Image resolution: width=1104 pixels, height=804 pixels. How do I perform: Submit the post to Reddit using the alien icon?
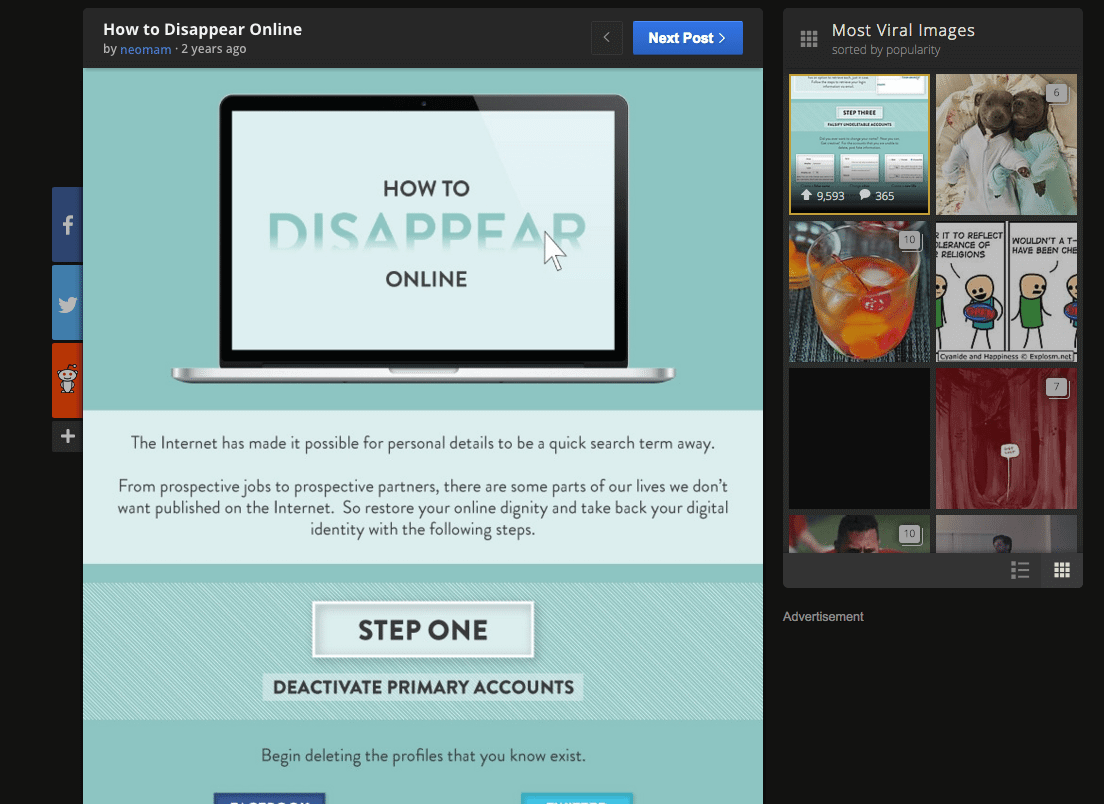[66, 380]
